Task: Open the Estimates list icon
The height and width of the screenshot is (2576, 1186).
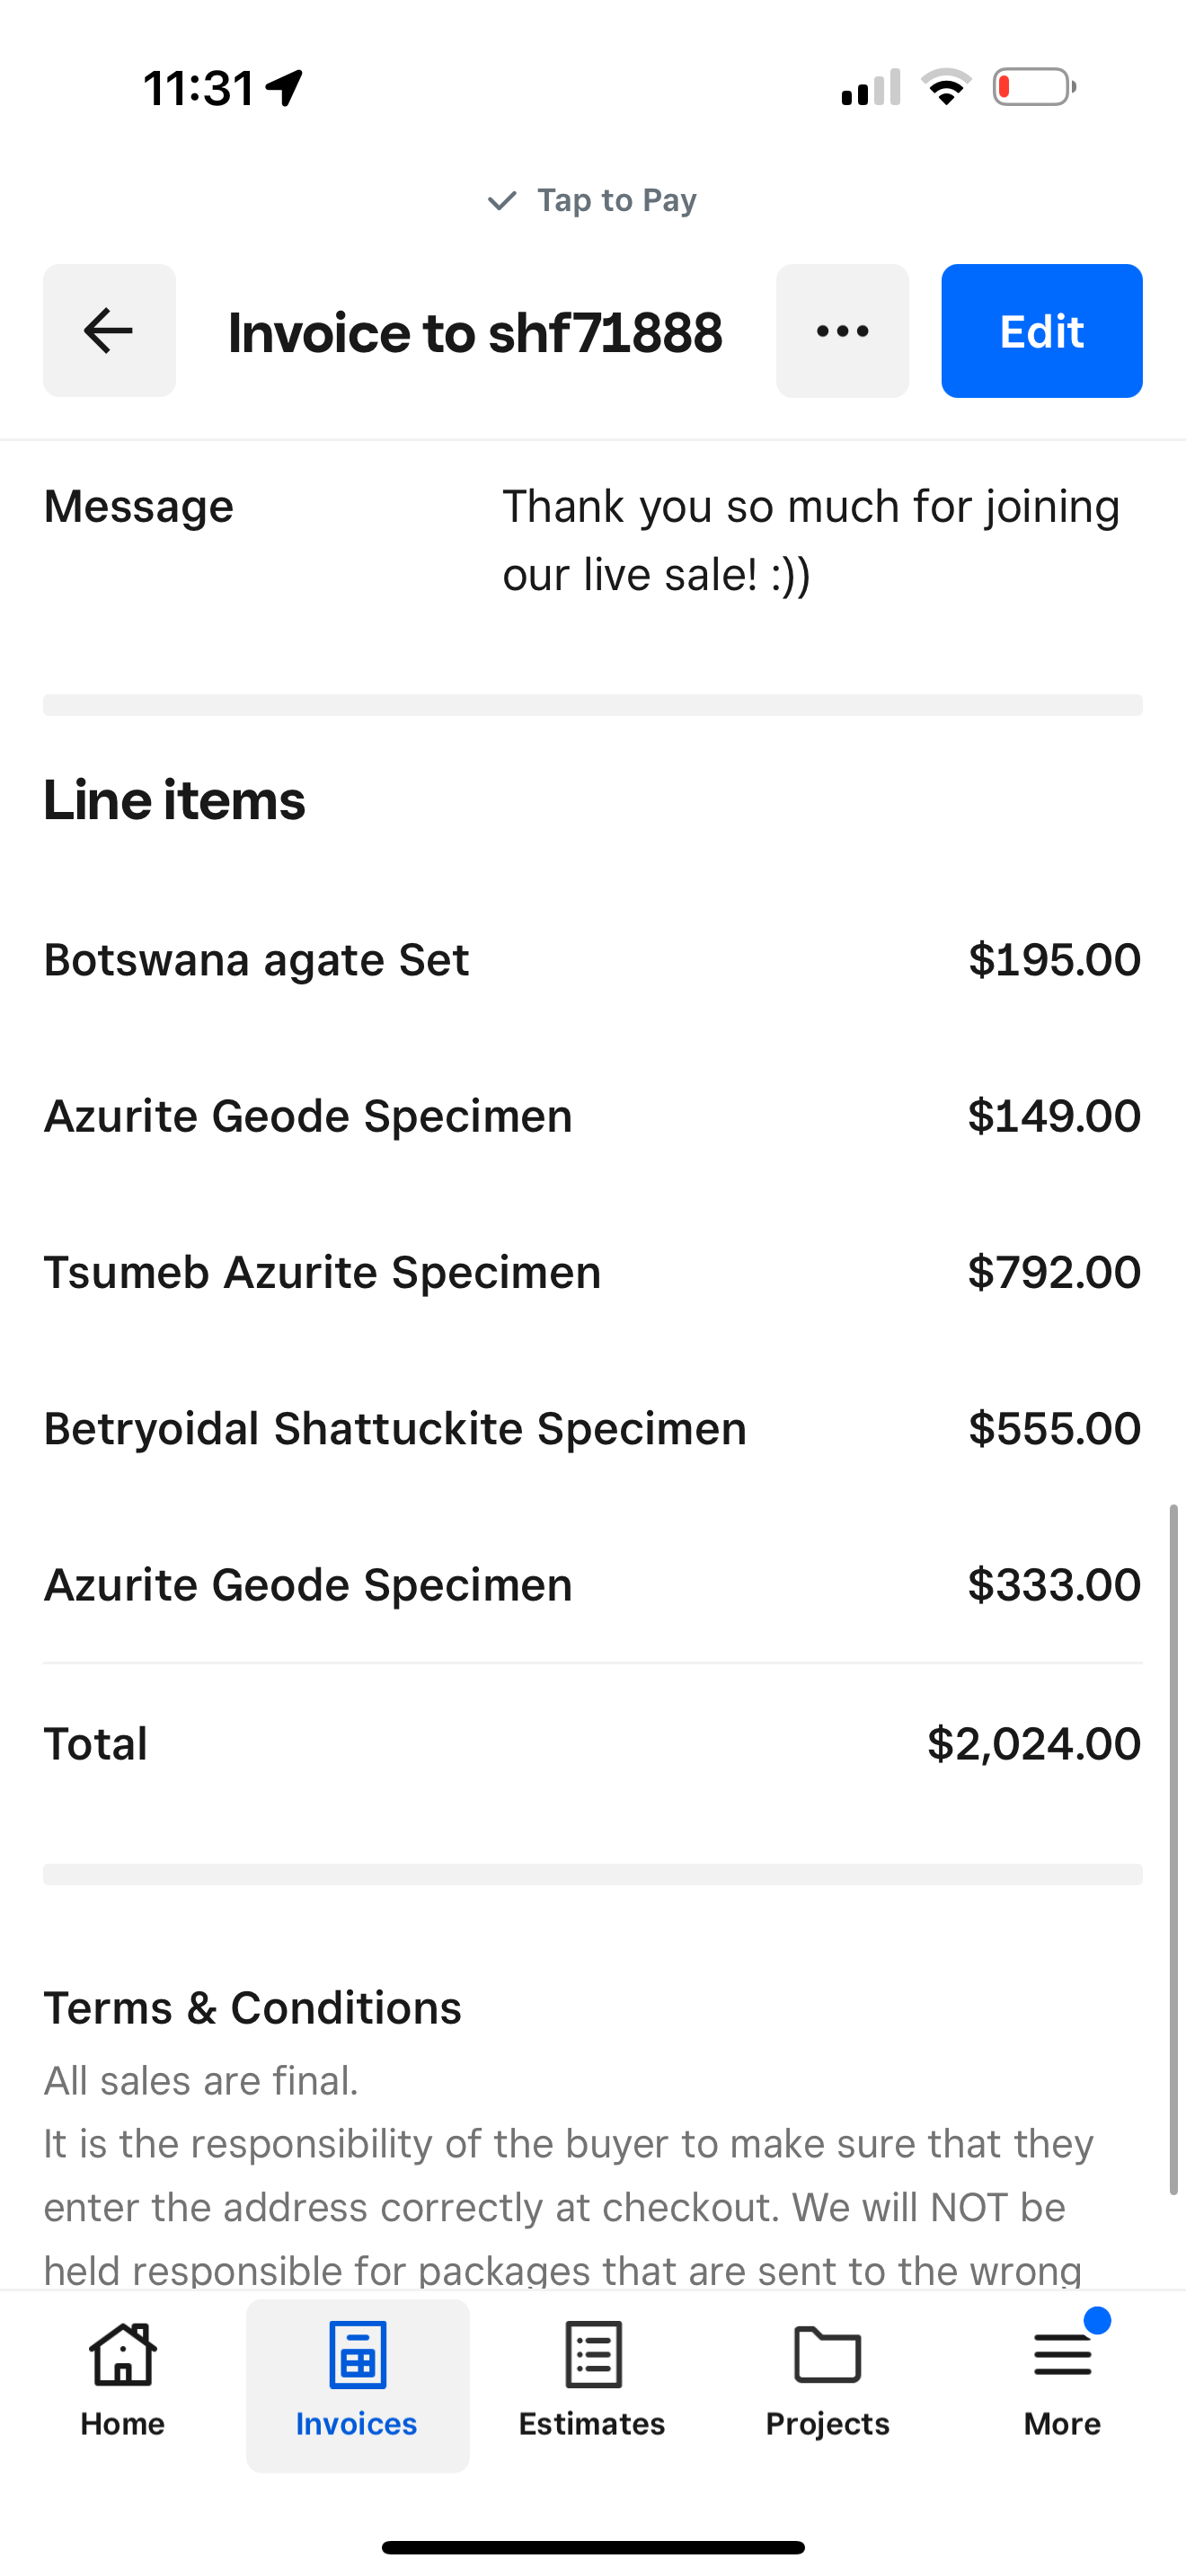Action: click(592, 2355)
